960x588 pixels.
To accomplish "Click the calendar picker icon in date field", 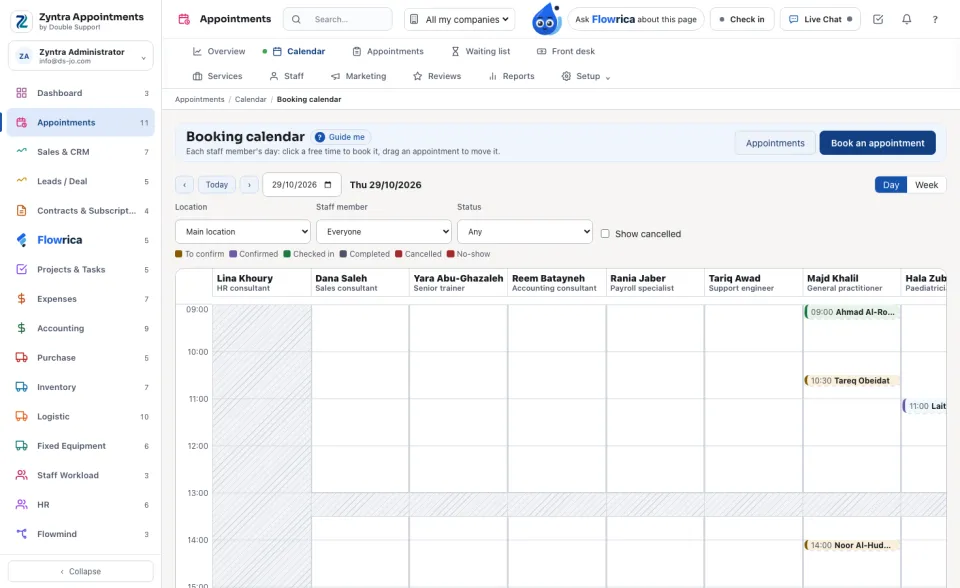I will pyautogui.click(x=328, y=184).
